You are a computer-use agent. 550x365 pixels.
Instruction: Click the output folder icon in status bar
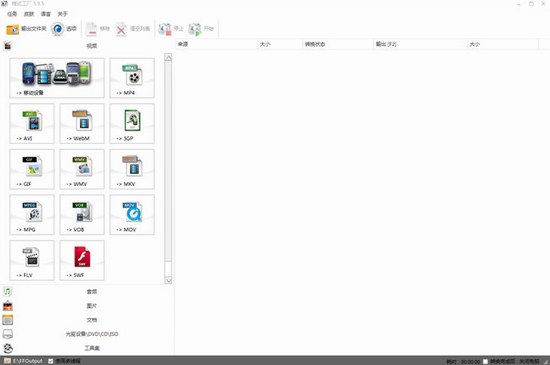7,361
